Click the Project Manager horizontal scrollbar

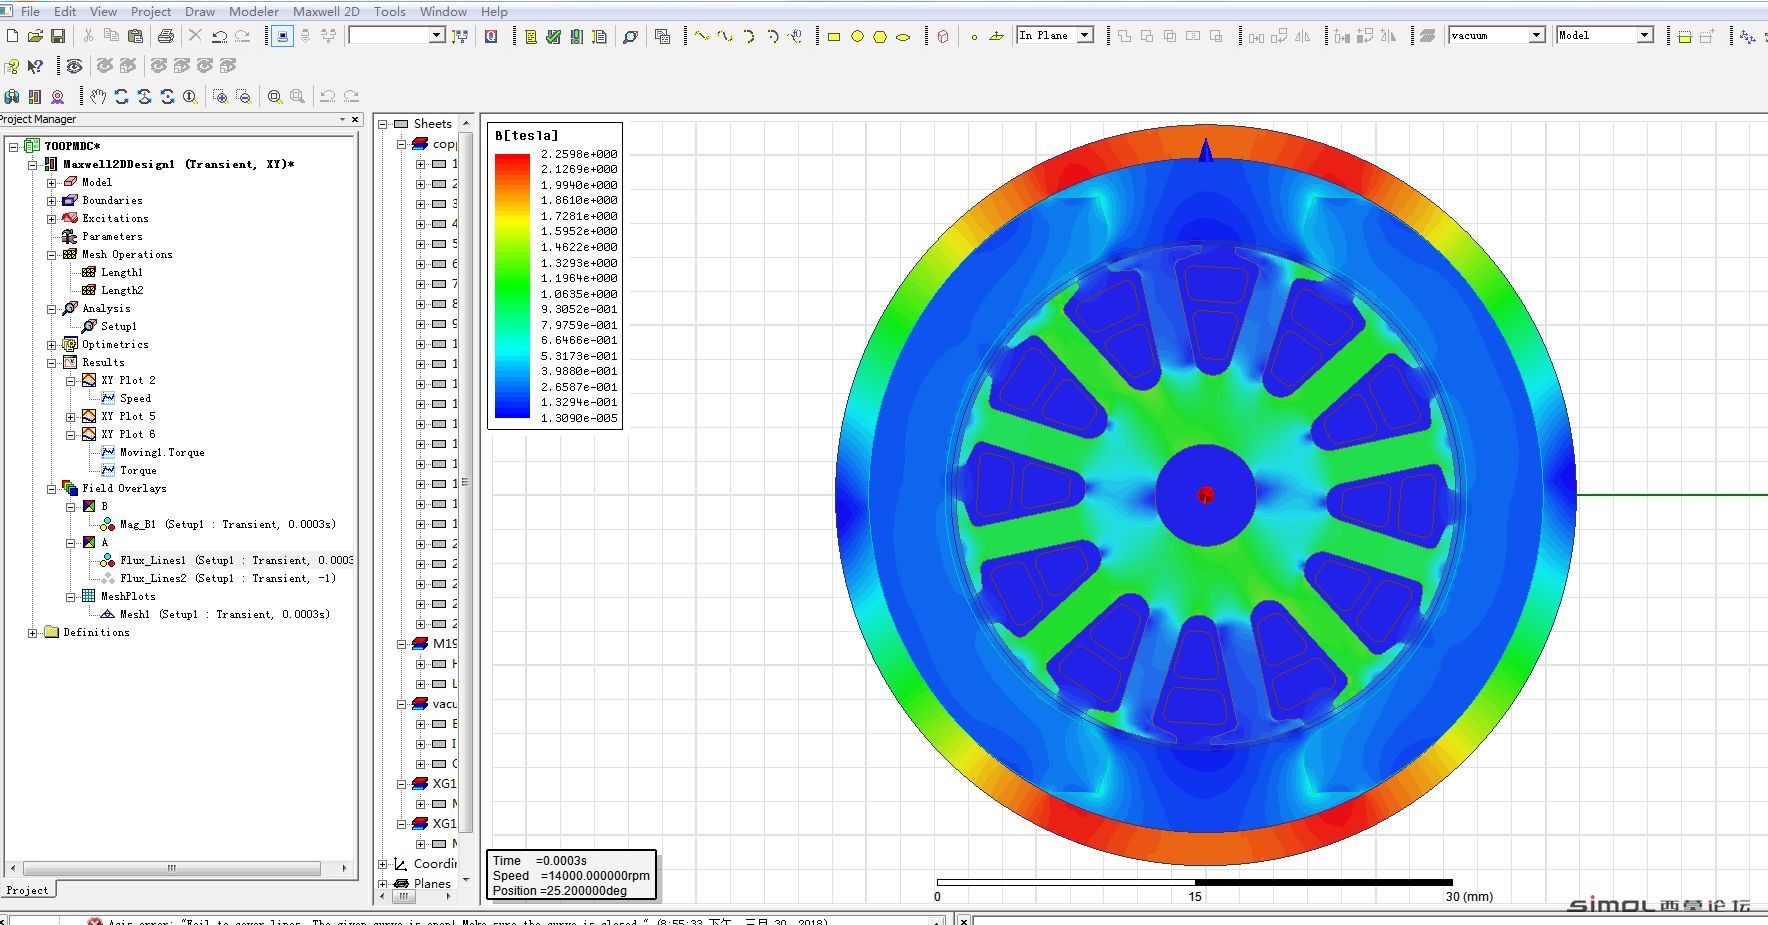pyautogui.click(x=171, y=868)
